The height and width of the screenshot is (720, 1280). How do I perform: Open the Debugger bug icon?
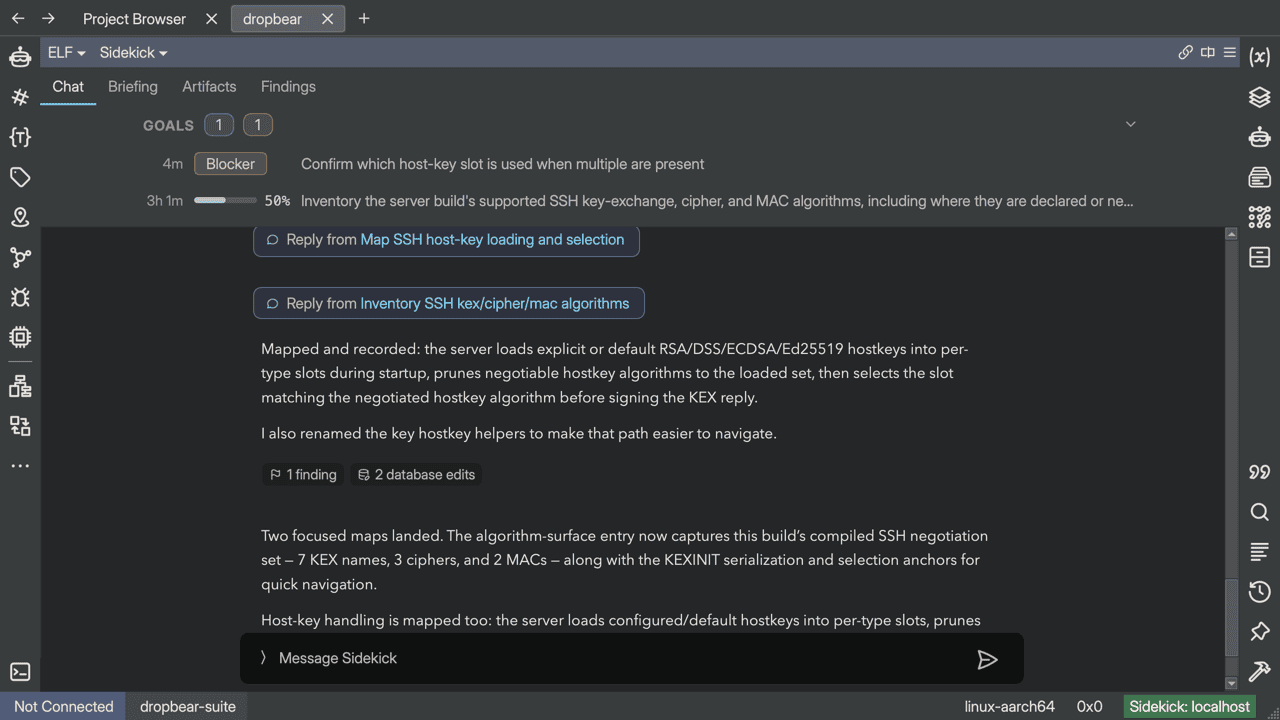tap(20, 297)
